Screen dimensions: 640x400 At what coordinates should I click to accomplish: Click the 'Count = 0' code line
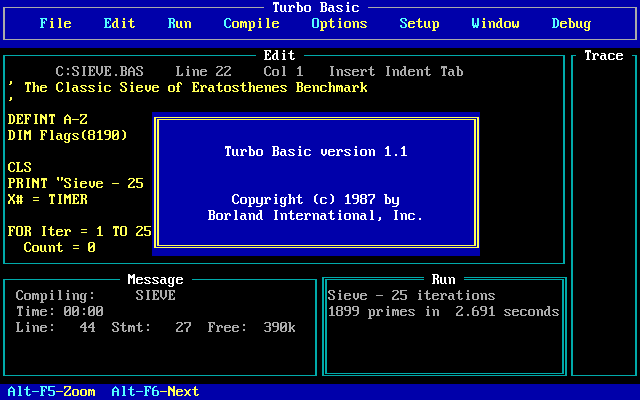coord(60,247)
